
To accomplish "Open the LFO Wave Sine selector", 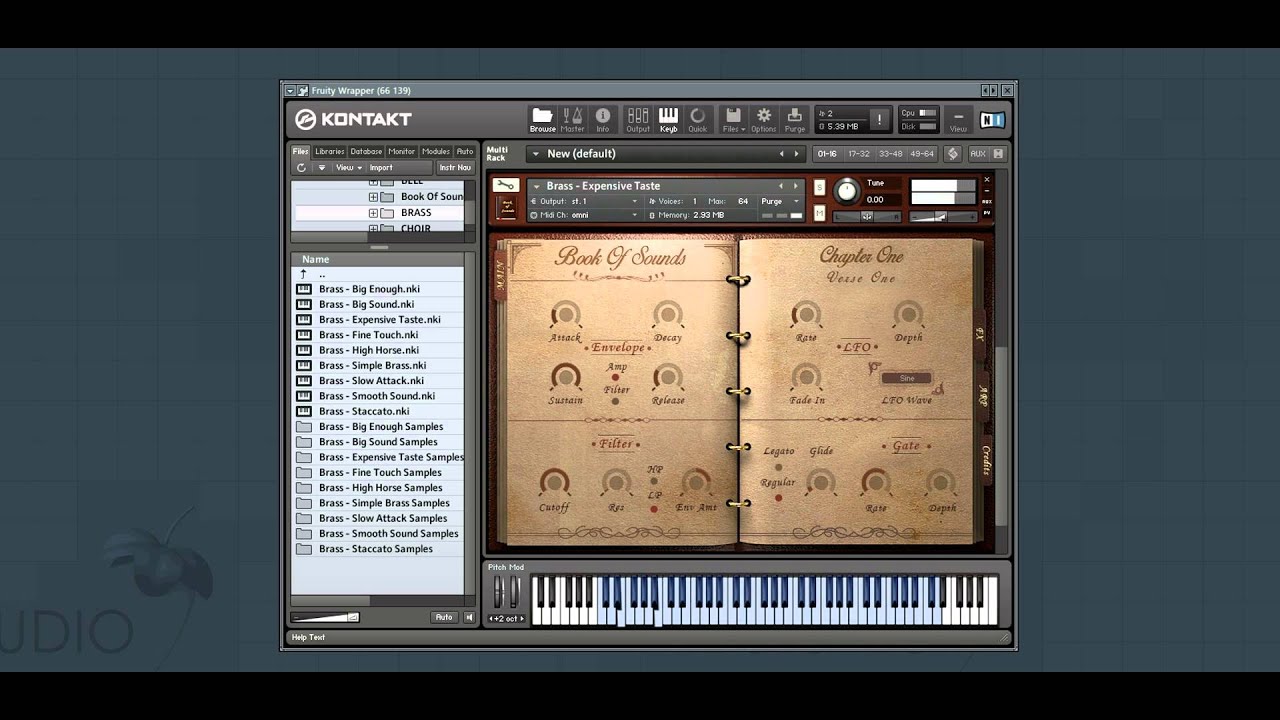I will 907,378.
